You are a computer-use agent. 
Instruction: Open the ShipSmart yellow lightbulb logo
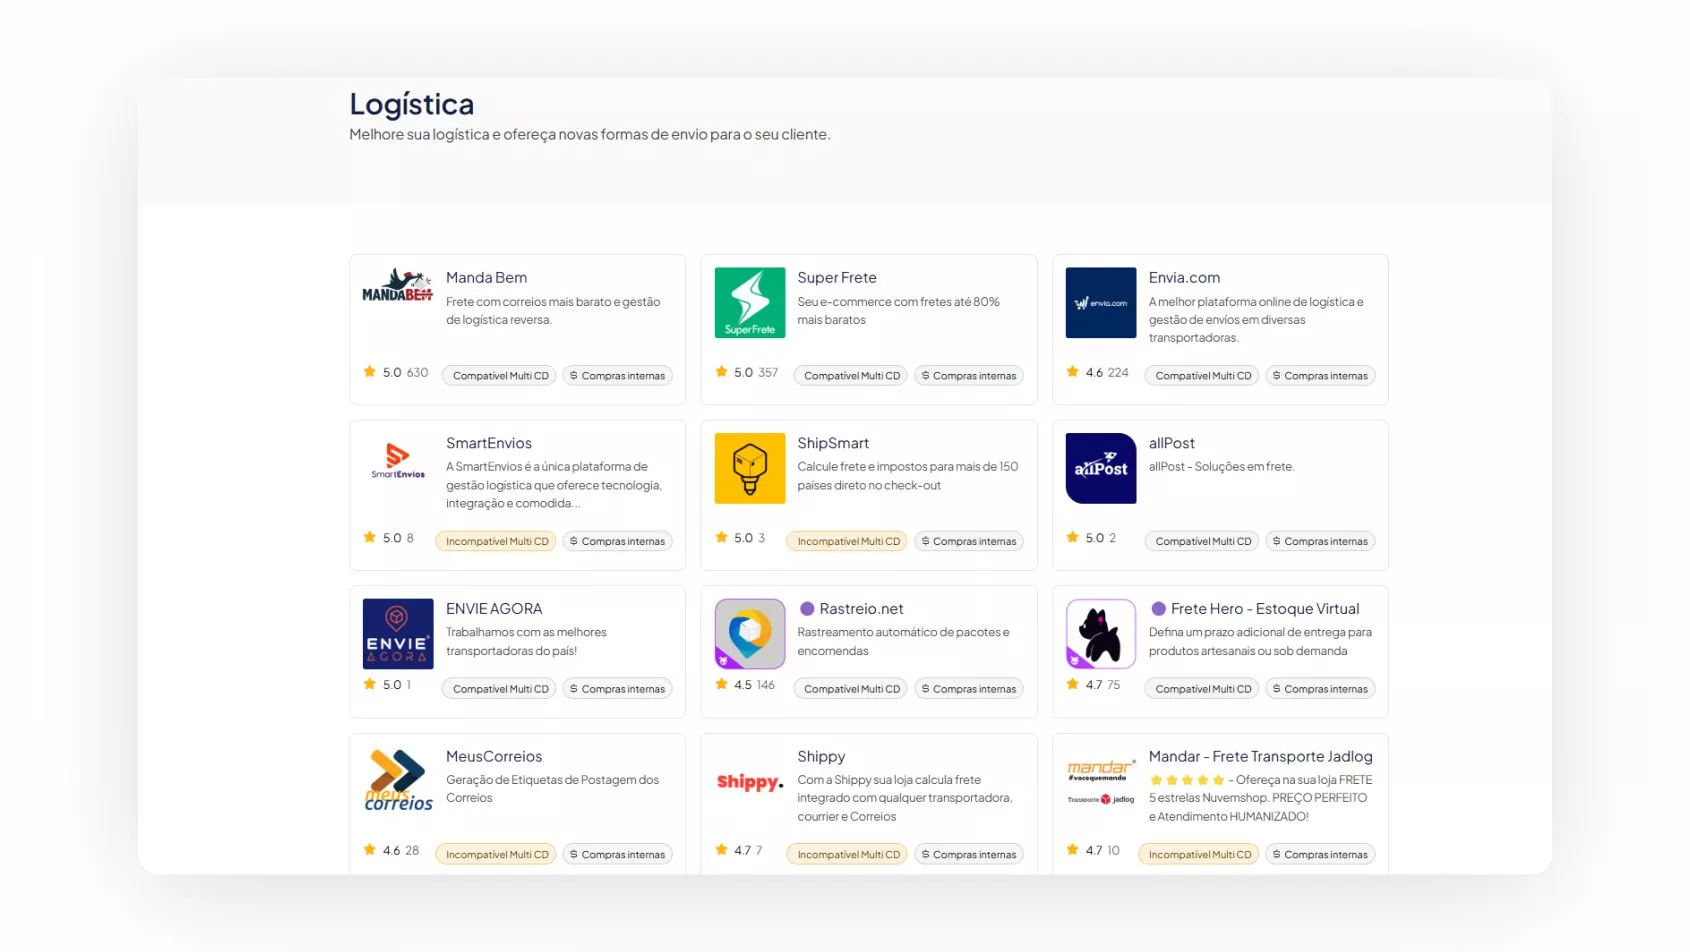[750, 468]
